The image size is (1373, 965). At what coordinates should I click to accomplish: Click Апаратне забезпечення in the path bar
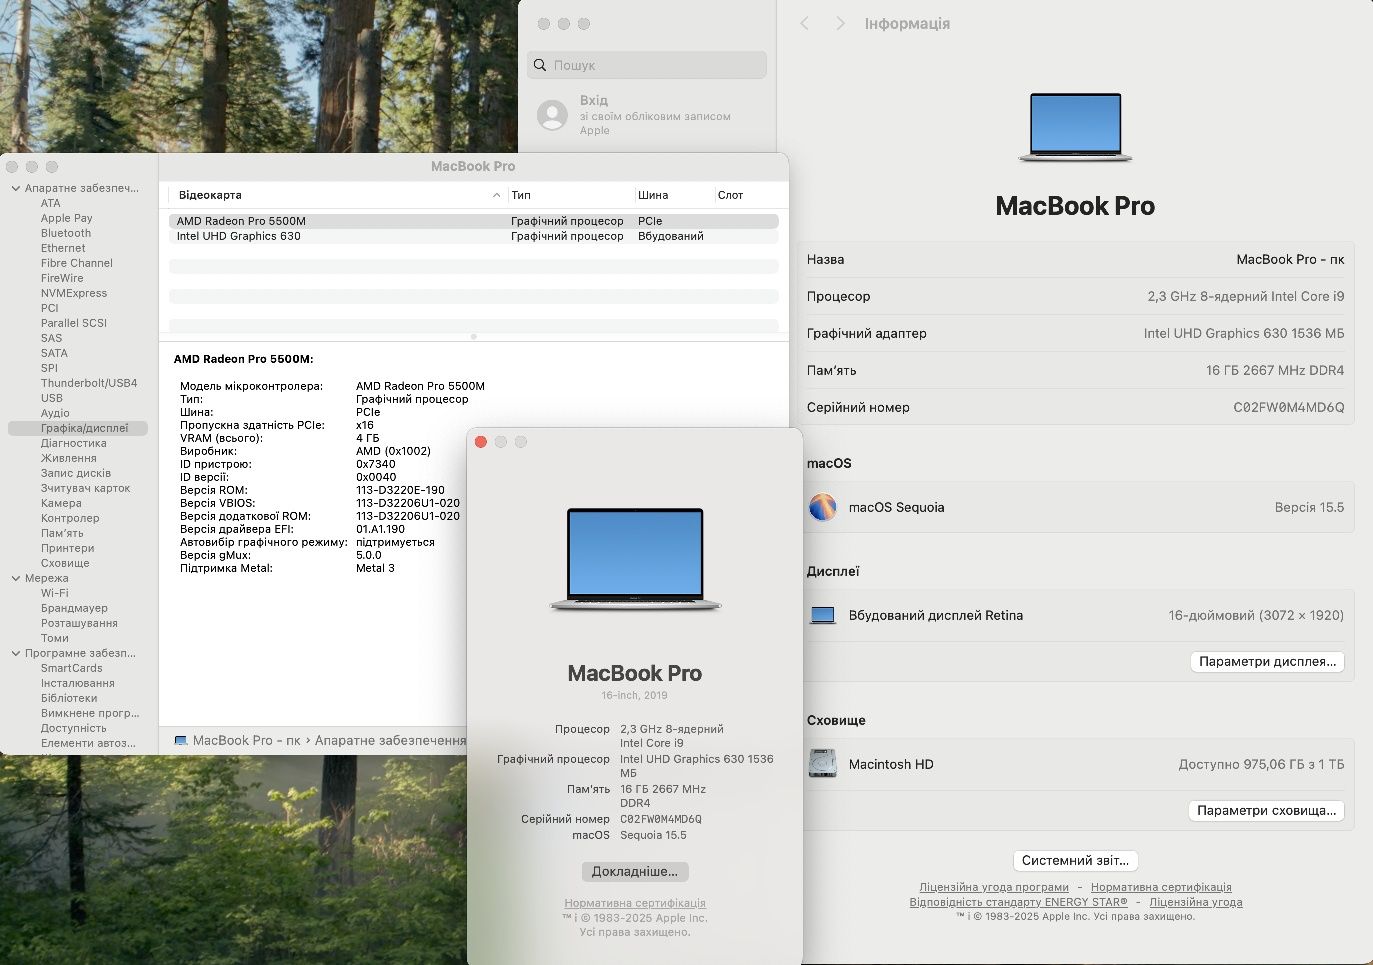390,741
